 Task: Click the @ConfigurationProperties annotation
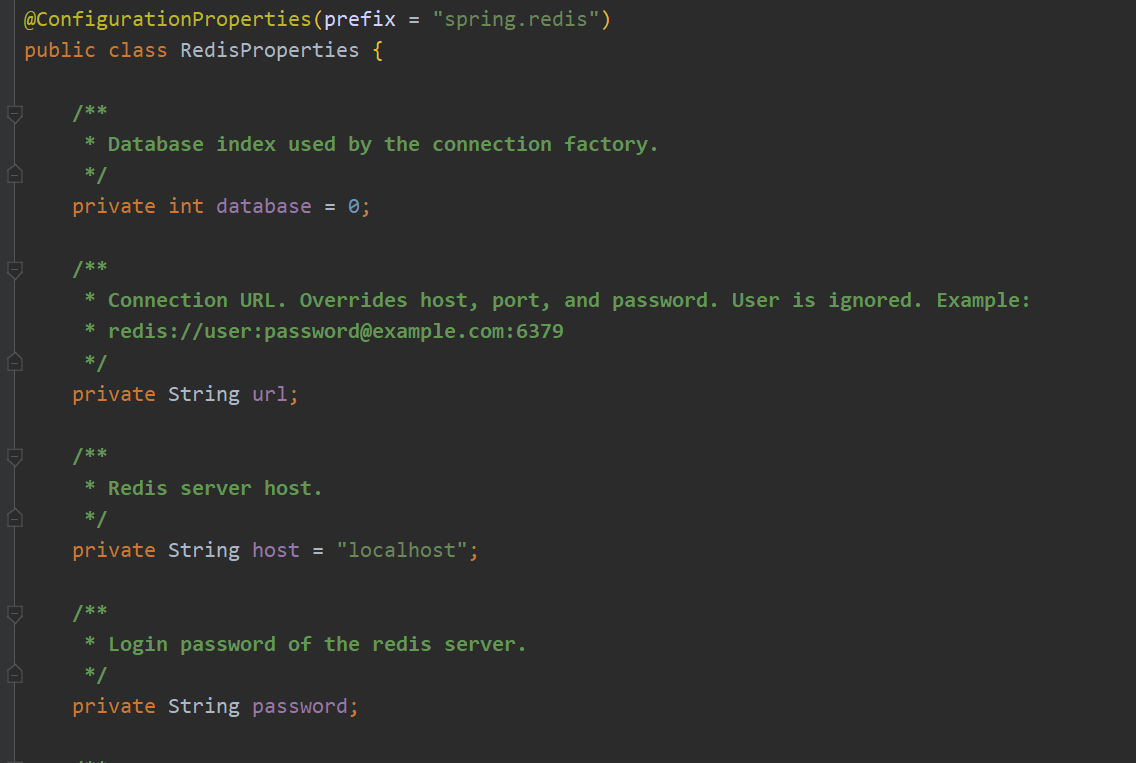[168, 20]
